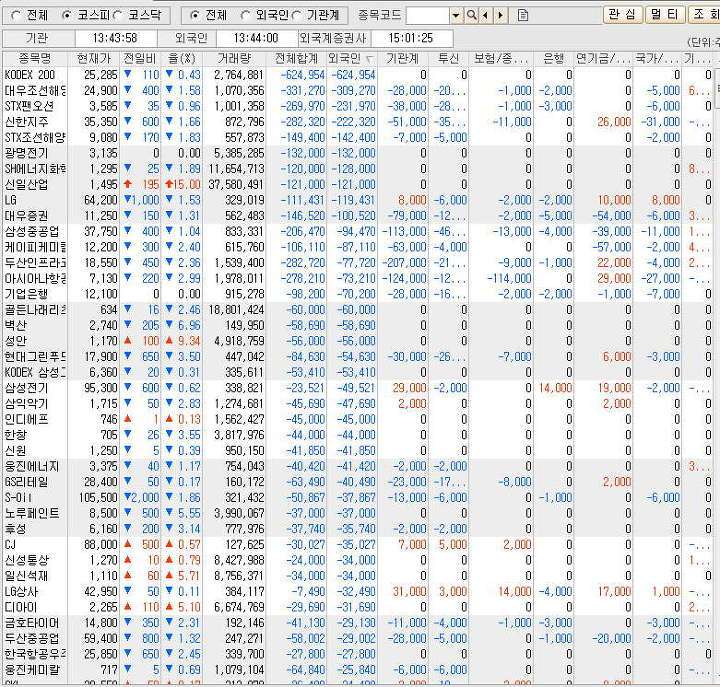Image resolution: width=720 pixels, height=687 pixels.
Task: Sort by 종목명 column header
Action: coord(35,59)
